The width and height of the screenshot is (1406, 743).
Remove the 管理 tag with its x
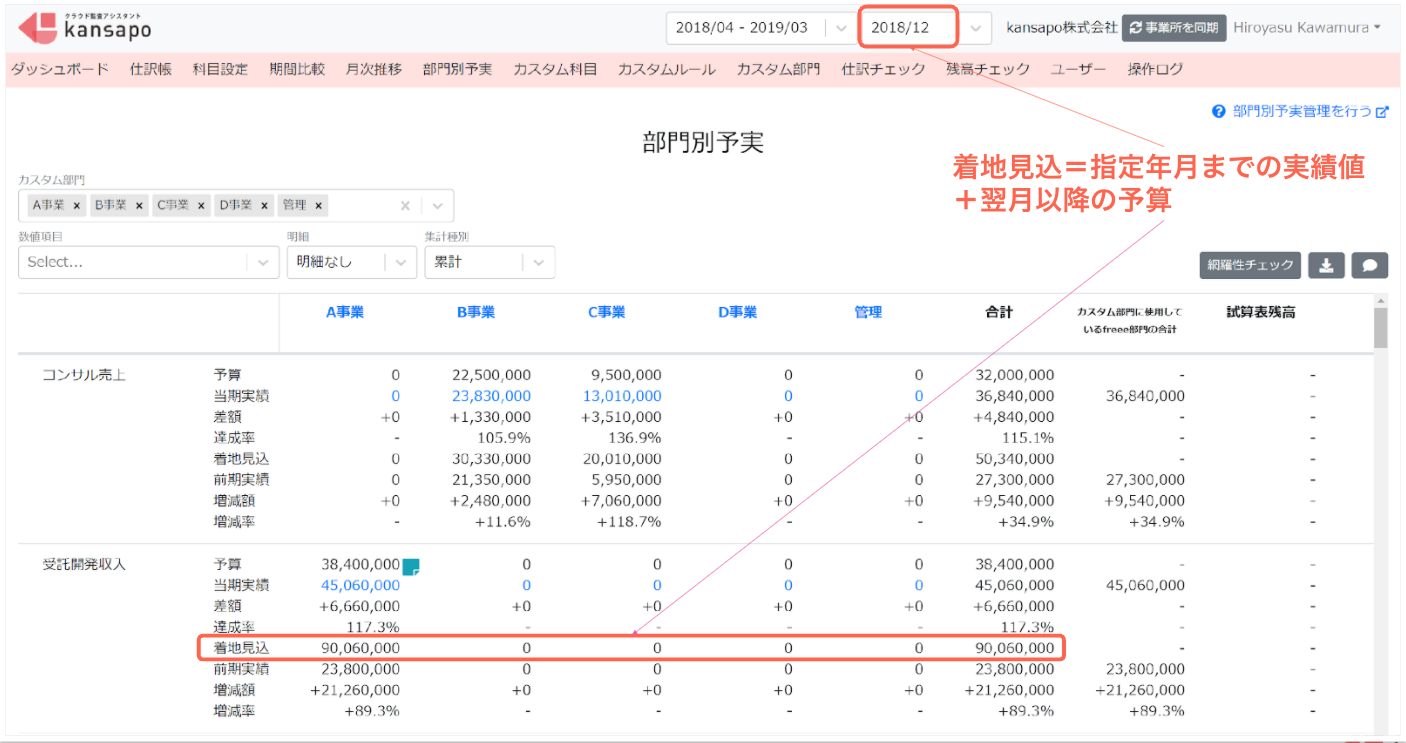point(318,205)
